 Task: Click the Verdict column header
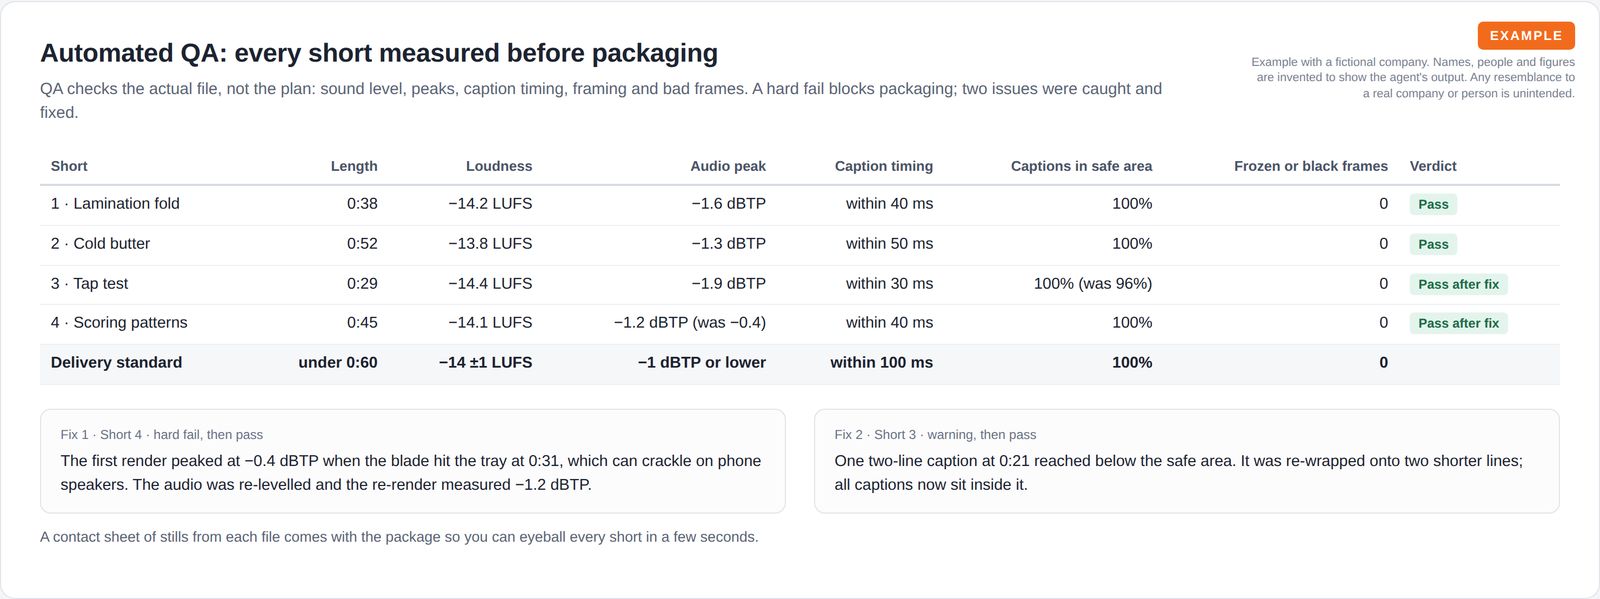(x=1433, y=166)
